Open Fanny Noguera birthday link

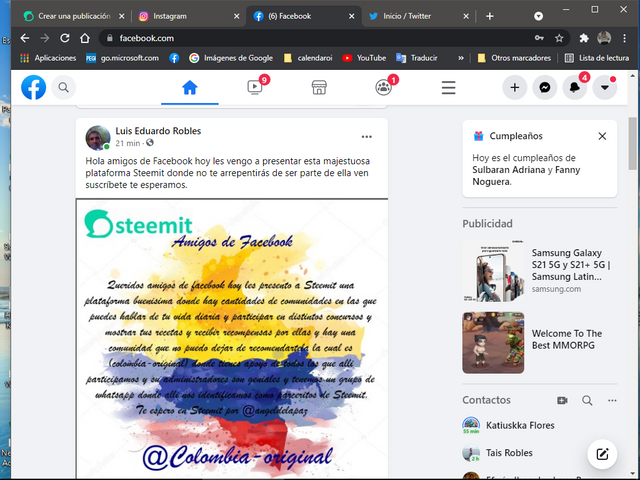click(527, 176)
